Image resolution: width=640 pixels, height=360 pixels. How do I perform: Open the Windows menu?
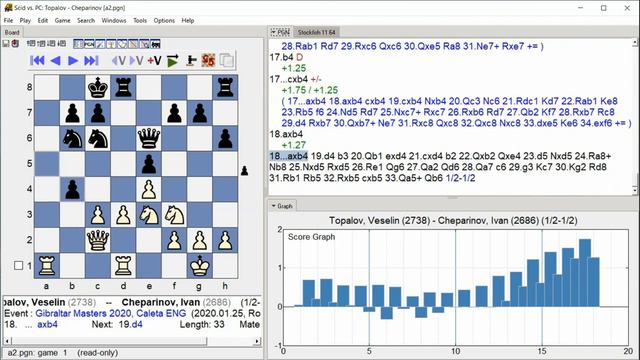click(x=114, y=20)
